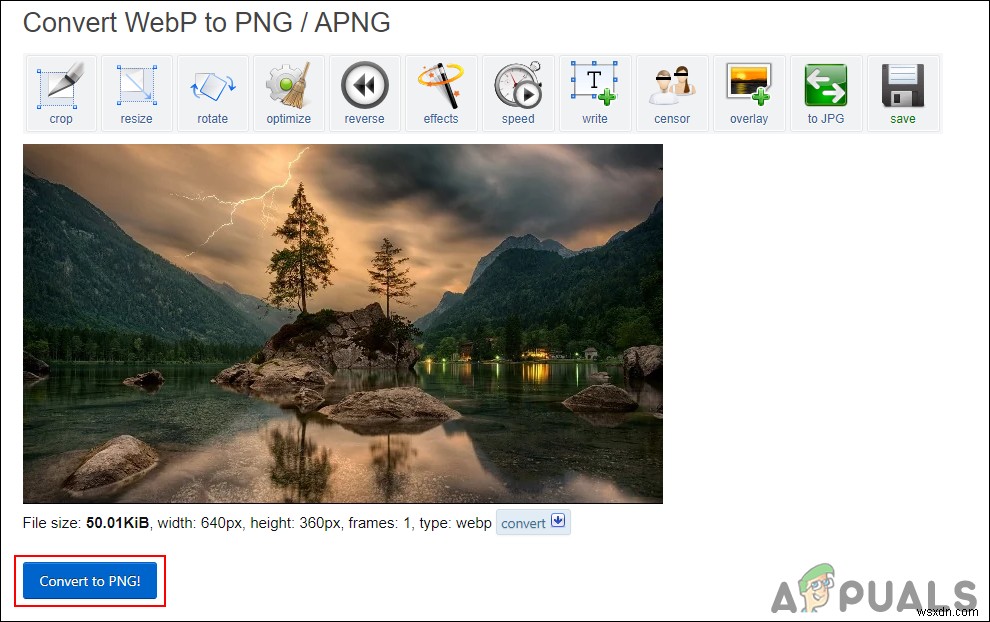This screenshot has width=990, height=622.
Task: Click the to JPG conversion icon
Action: (x=826, y=92)
